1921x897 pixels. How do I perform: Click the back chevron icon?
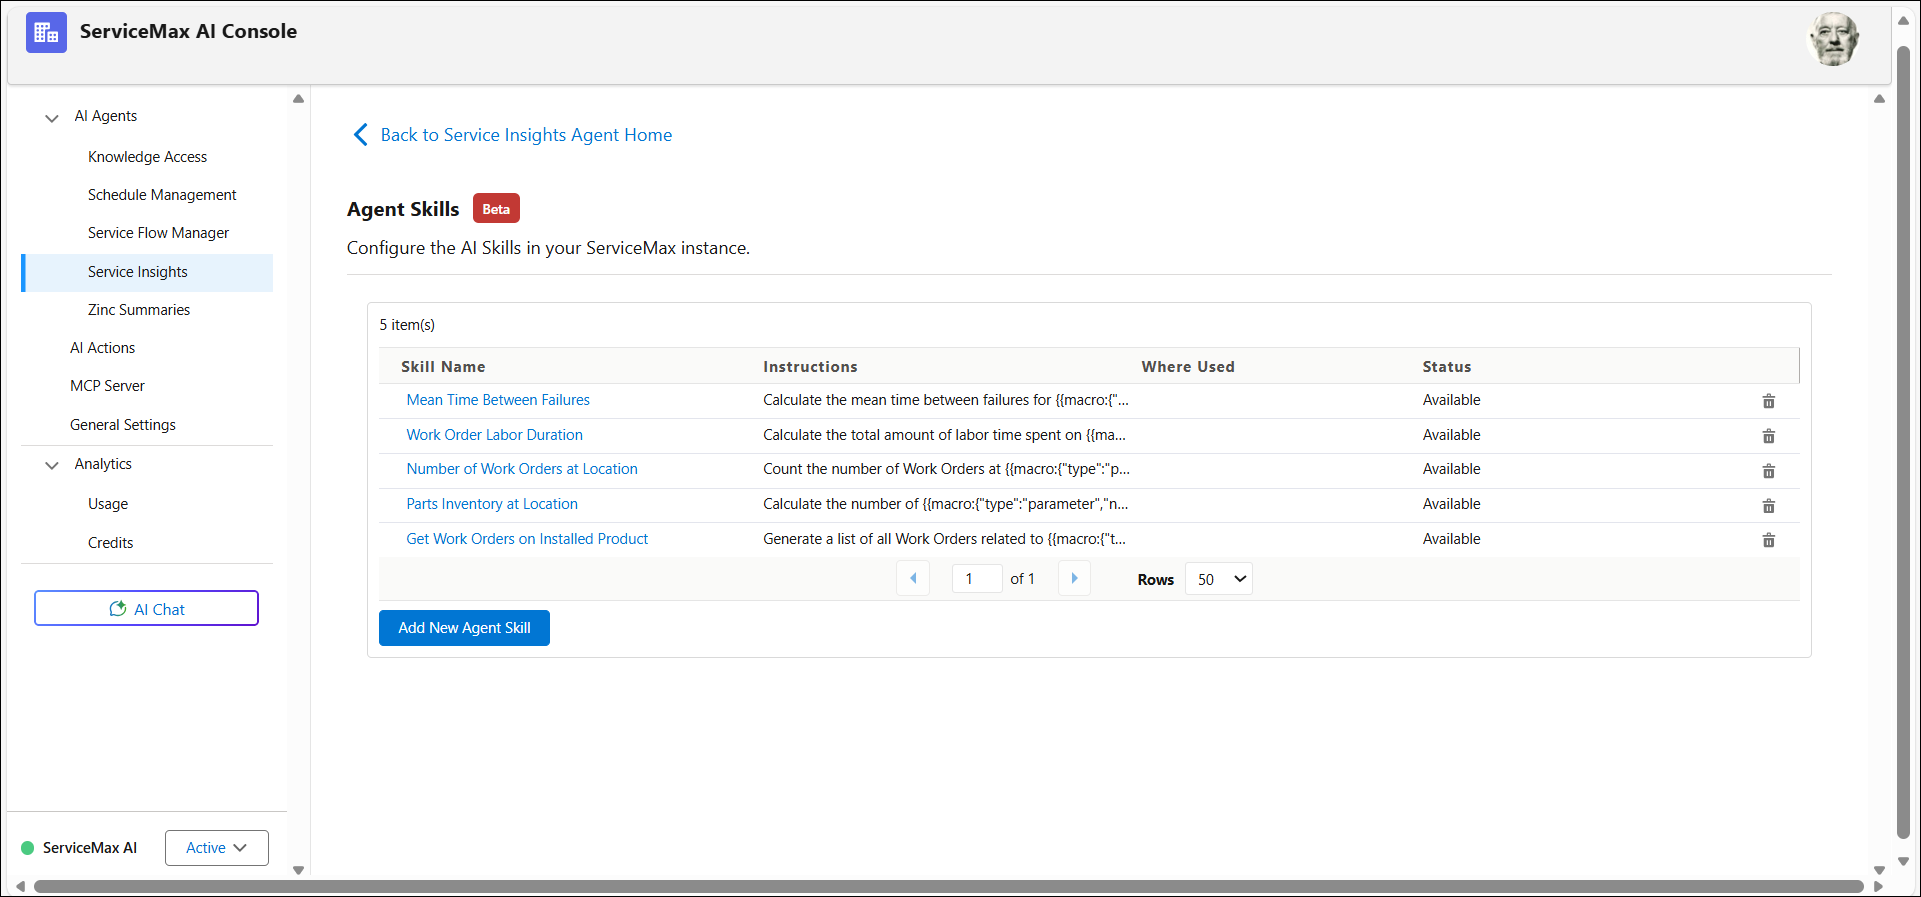(x=360, y=135)
